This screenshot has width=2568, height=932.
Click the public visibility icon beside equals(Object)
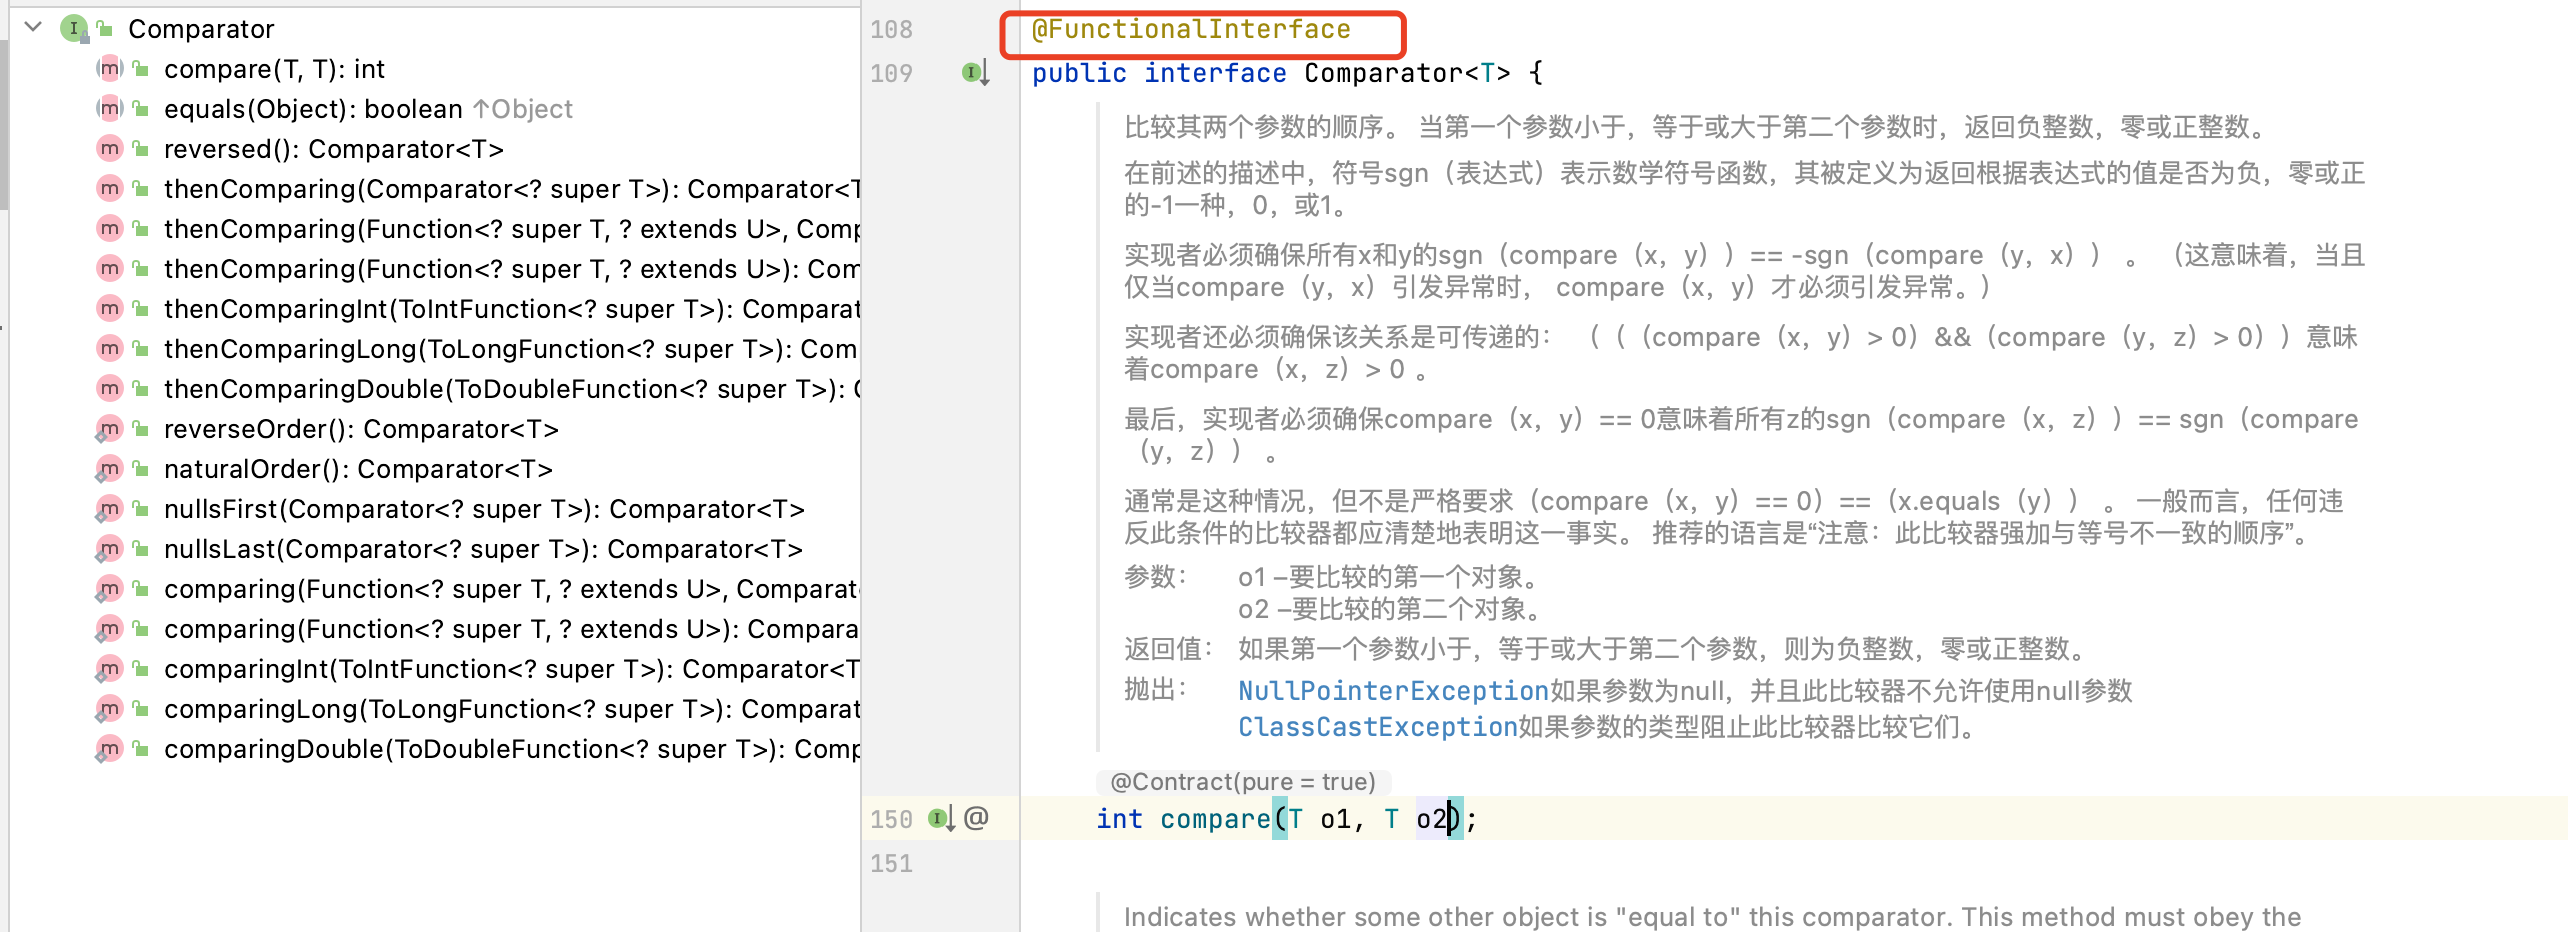pyautogui.click(x=141, y=109)
